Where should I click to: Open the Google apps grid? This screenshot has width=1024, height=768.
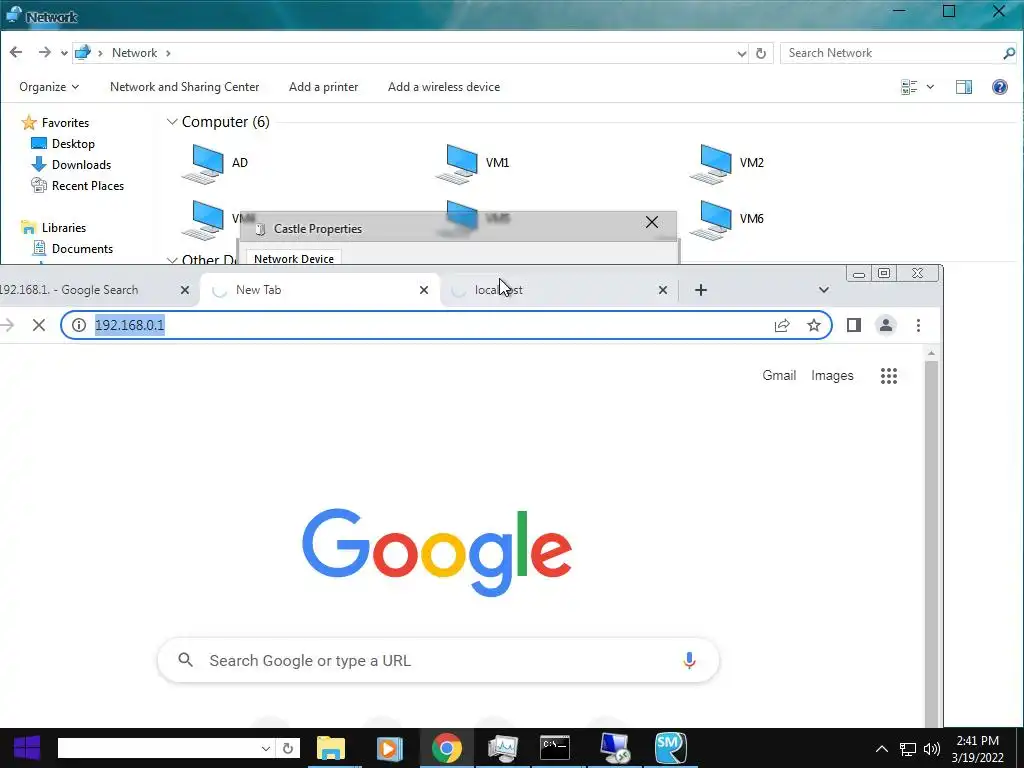[x=889, y=376]
